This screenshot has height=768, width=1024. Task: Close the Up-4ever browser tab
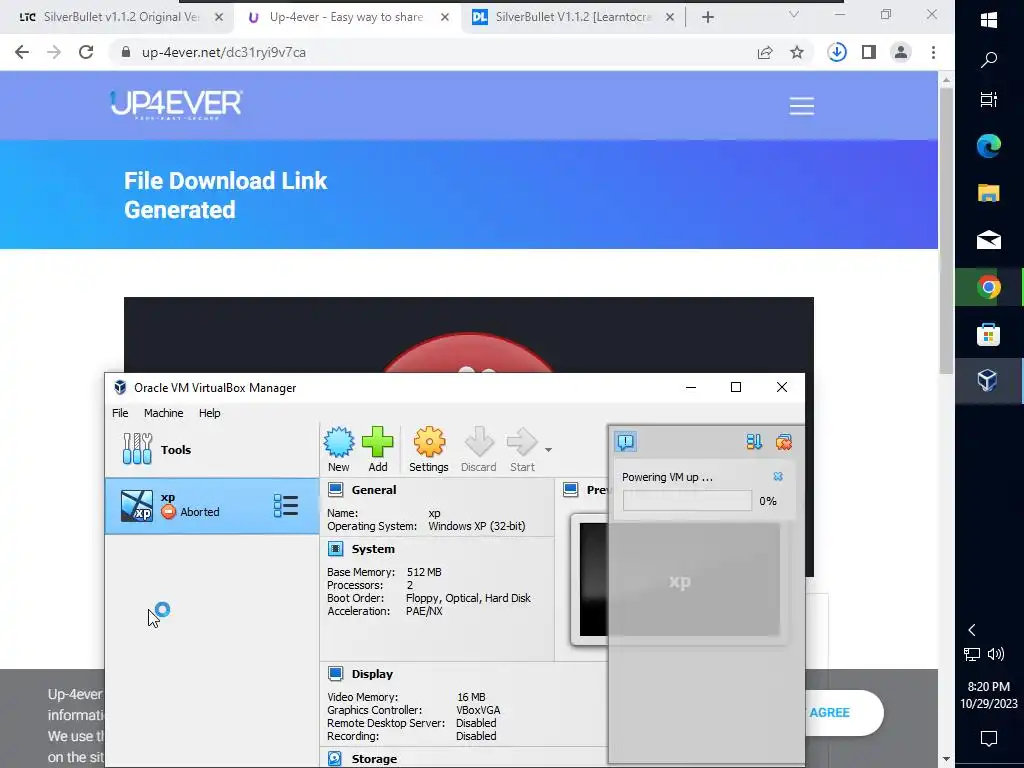tap(445, 18)
